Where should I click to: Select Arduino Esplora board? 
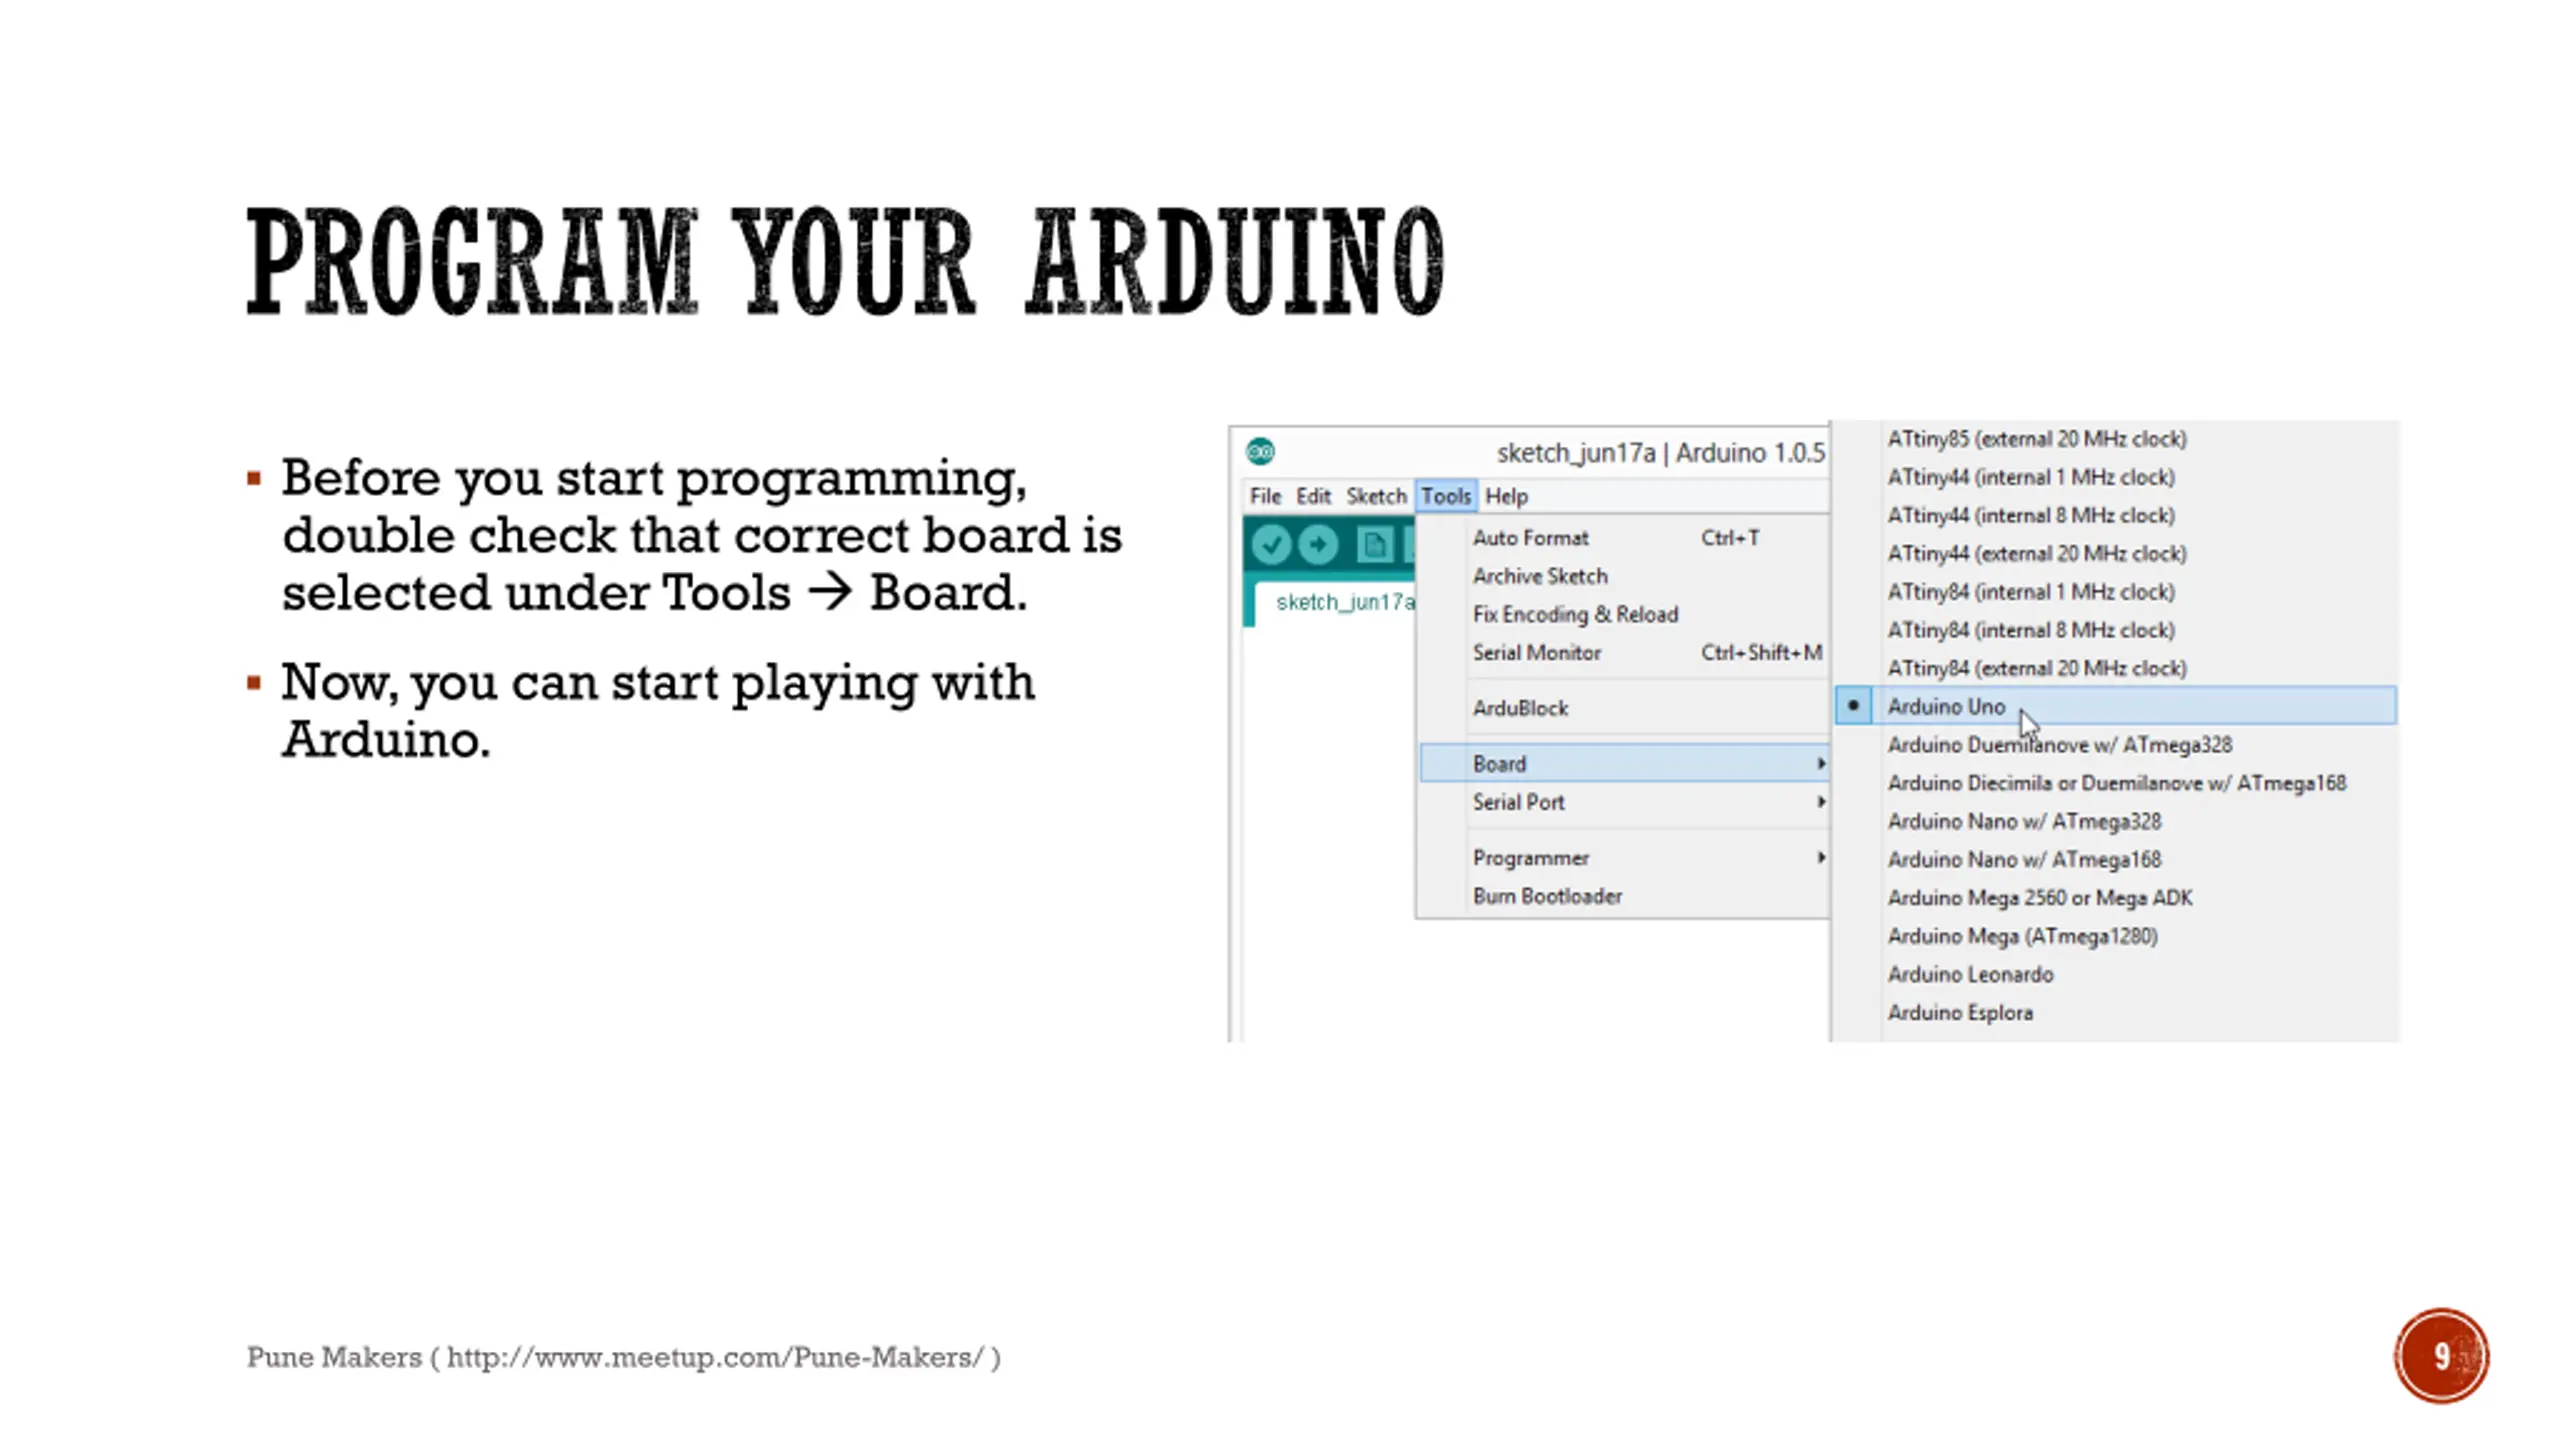(x=2116, y=1012)
